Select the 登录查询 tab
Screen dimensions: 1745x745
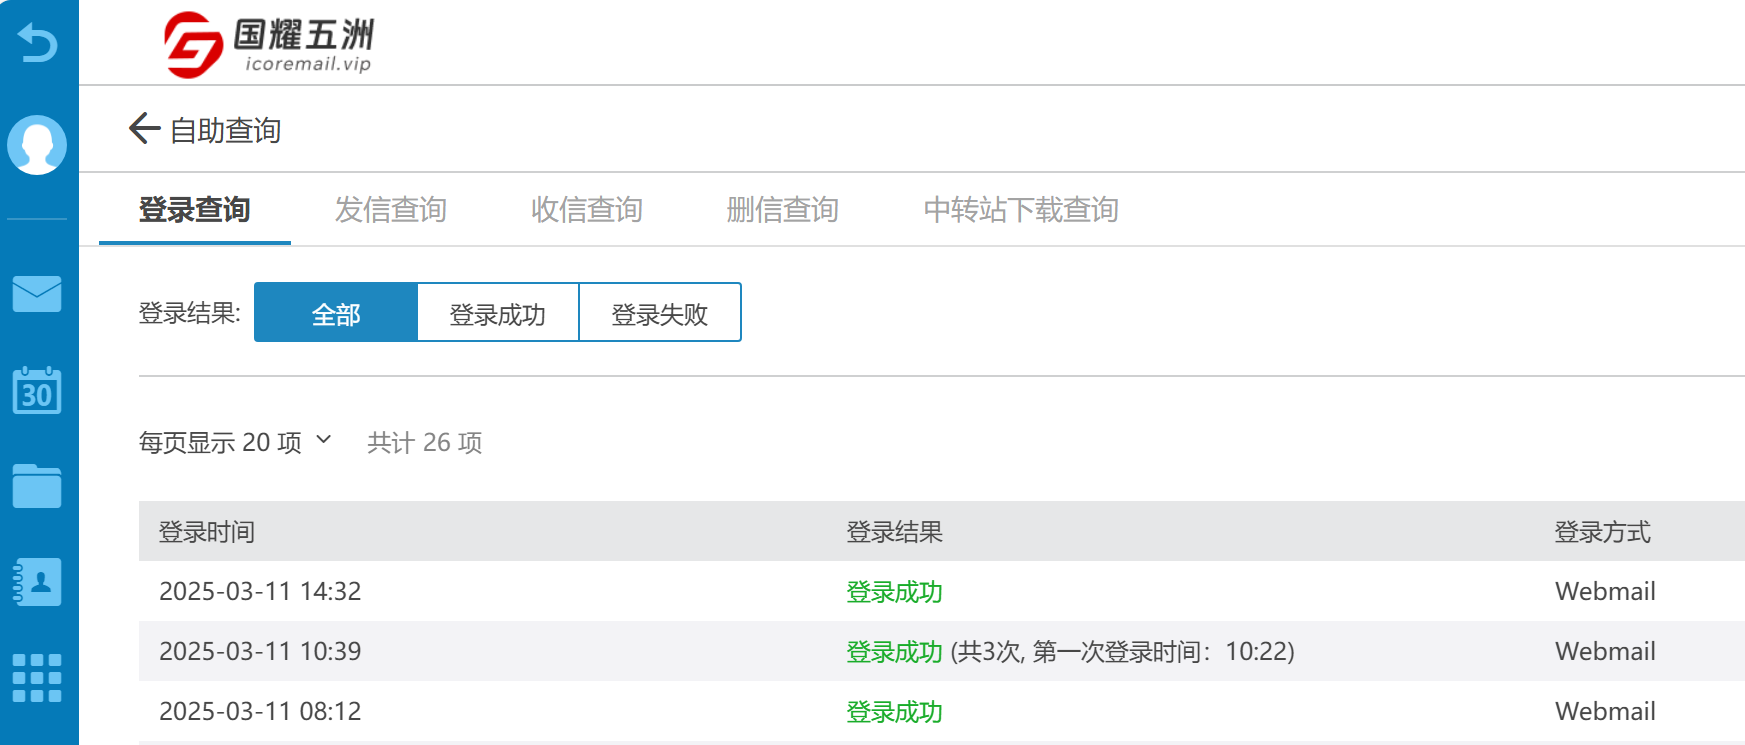pos(194,210)
